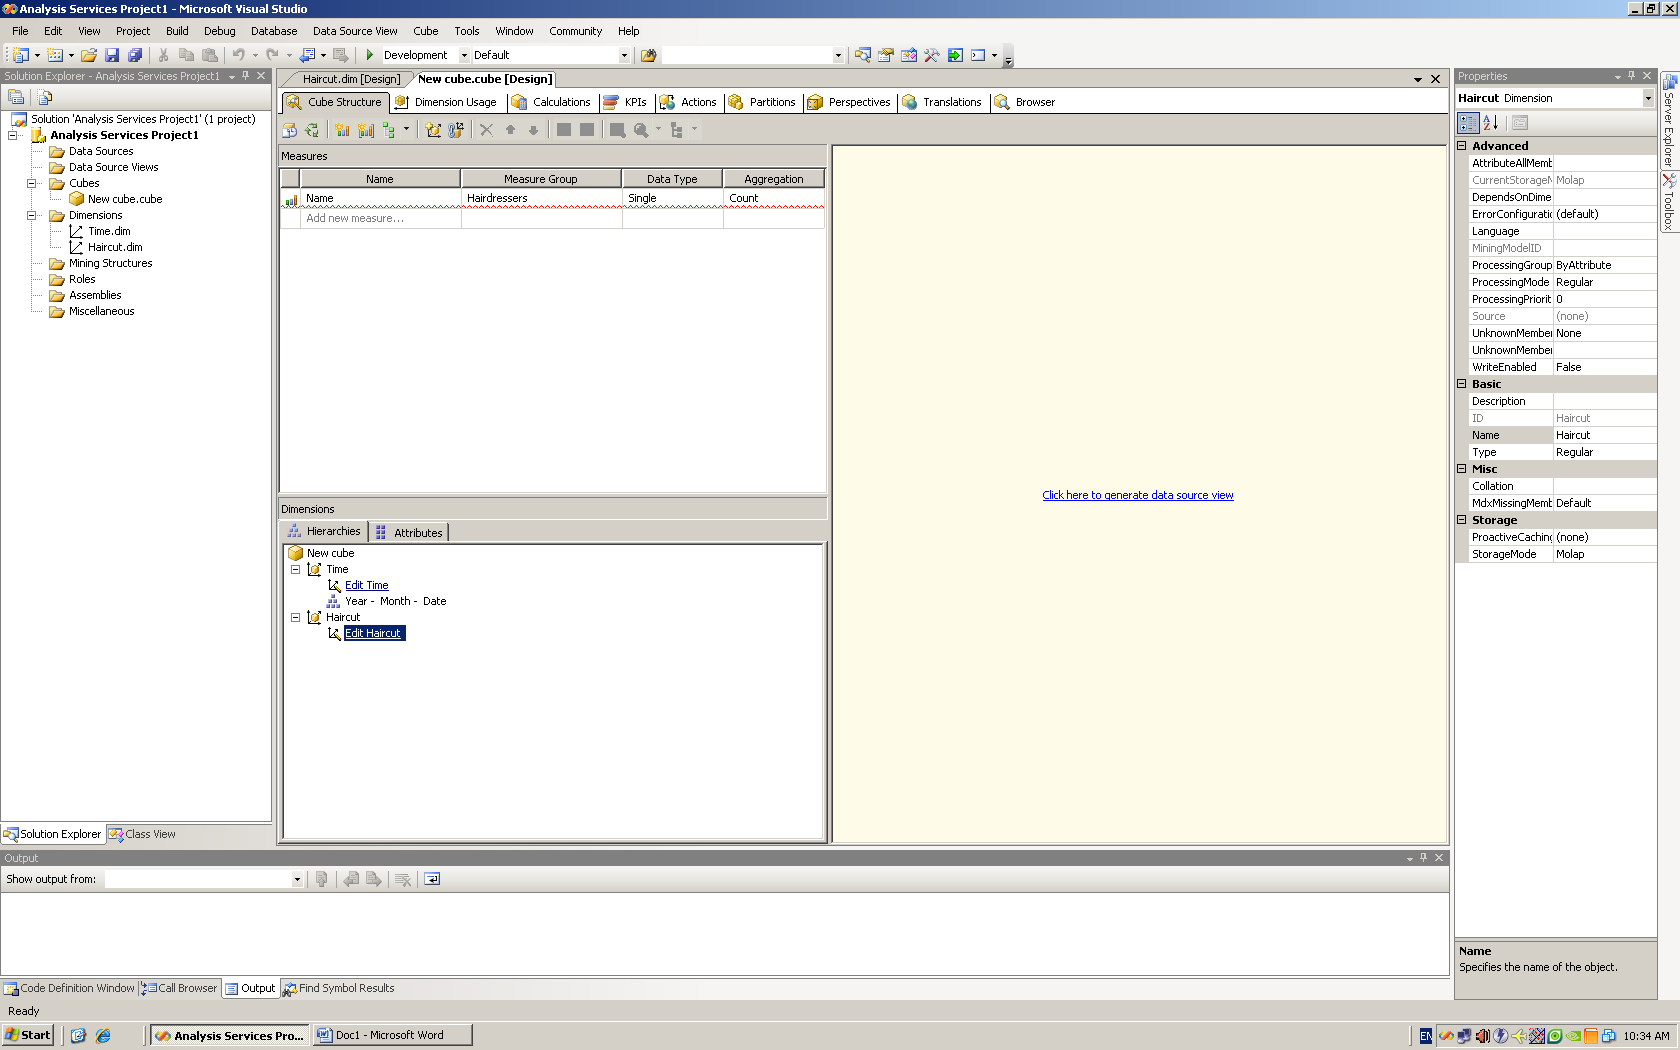Image resolution: width=1680 pixels, height=1050 pixels.
Task: Open the Default platform dropdown
Action: [624, 55]
